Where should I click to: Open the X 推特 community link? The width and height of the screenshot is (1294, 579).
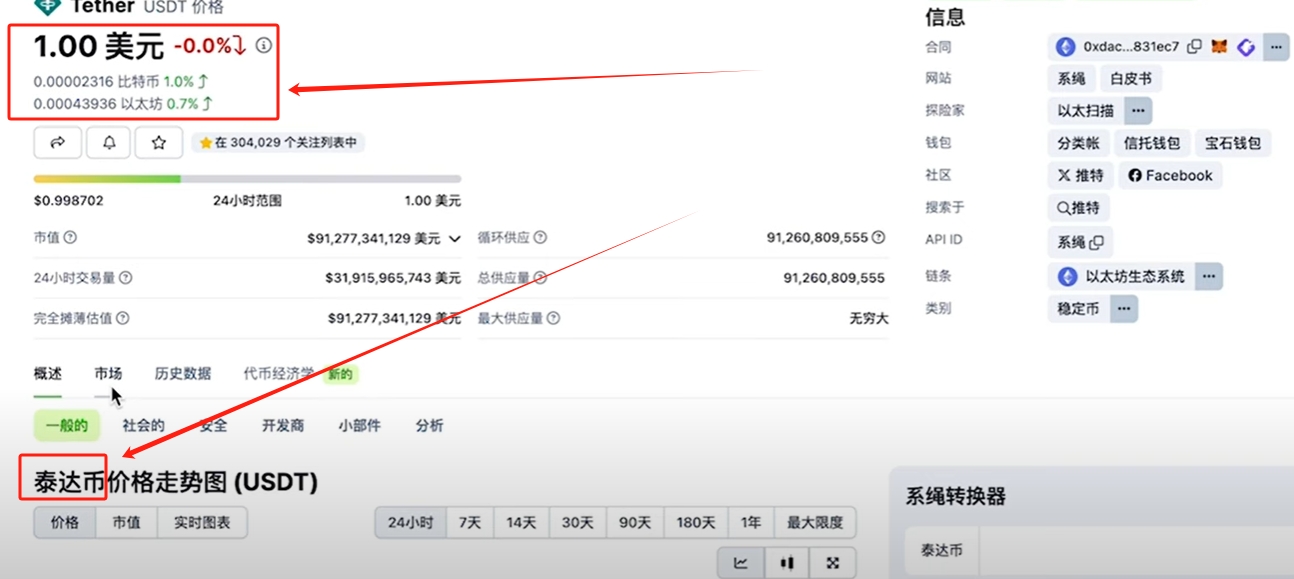pyautogui.click(x=1081, y=176)
